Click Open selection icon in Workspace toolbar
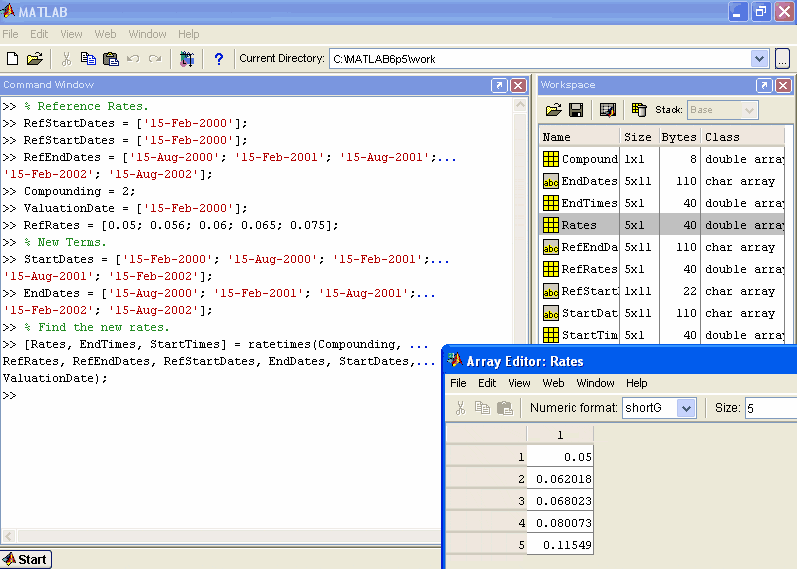The height and width of the screenshot is (569, 797). pyautogui.click(x=608, y=110)
